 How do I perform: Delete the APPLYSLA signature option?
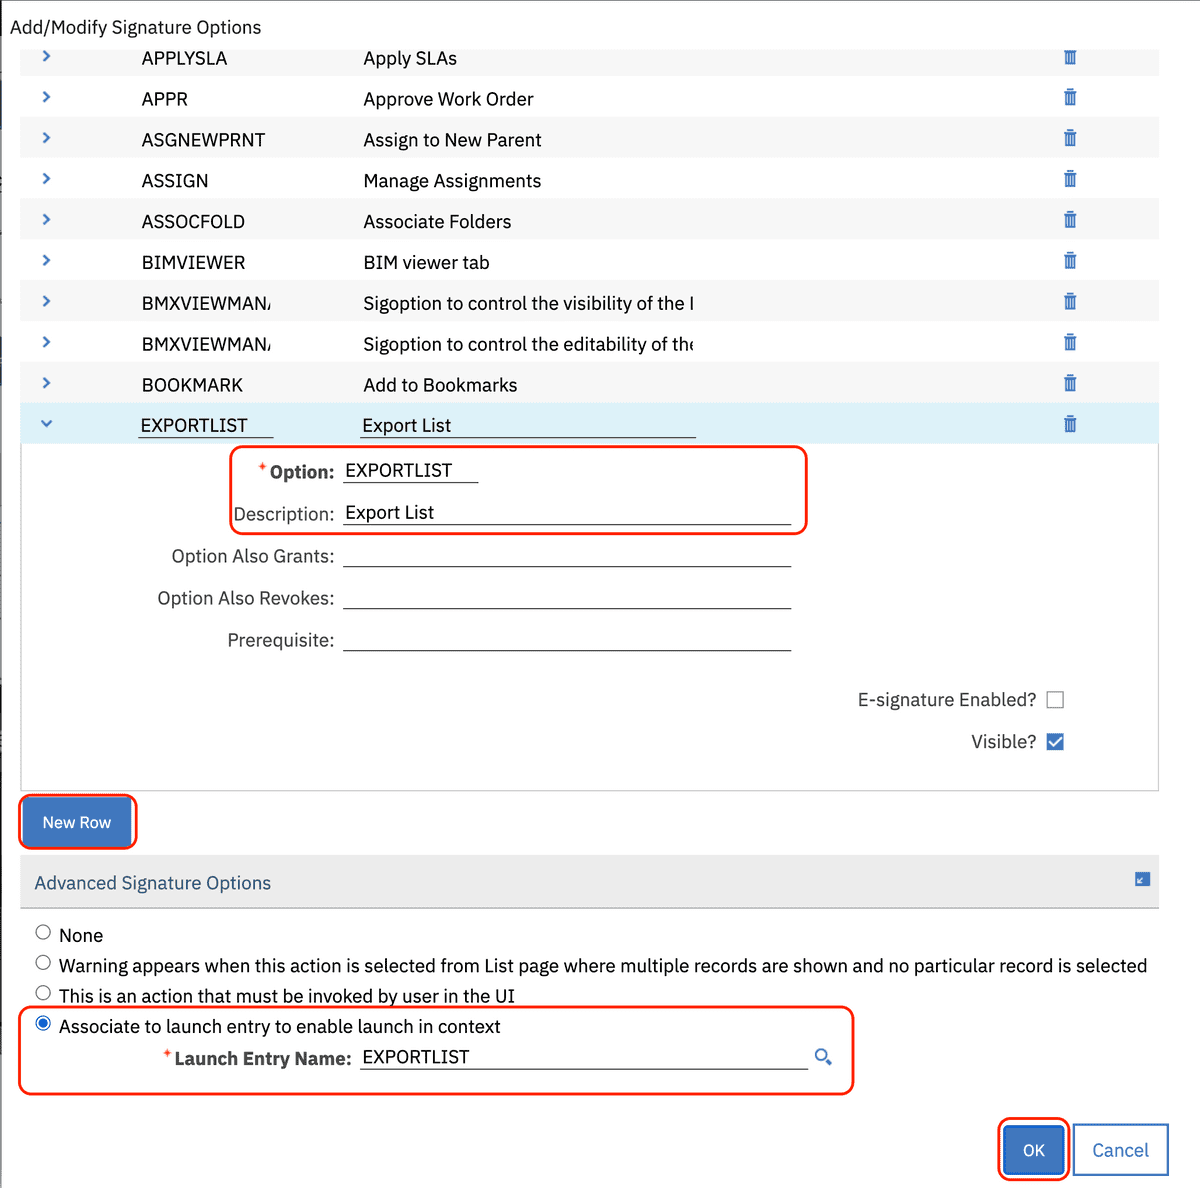coord(1069,57)
